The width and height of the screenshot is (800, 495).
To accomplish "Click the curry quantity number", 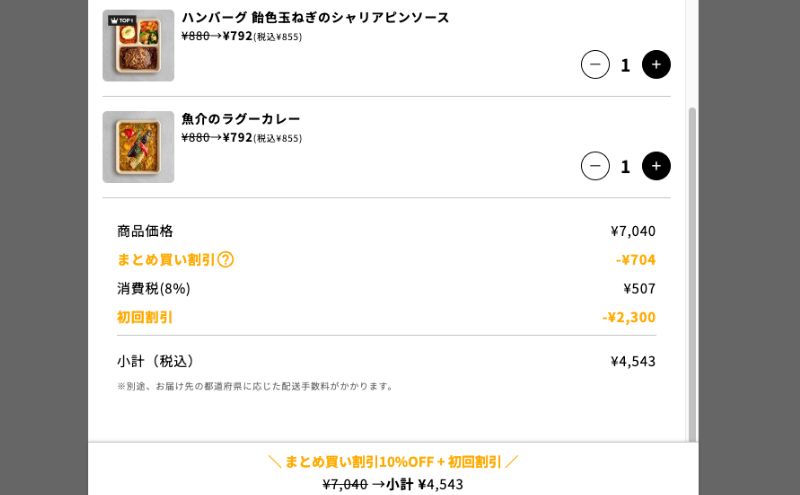I will (x=625, y=166).
